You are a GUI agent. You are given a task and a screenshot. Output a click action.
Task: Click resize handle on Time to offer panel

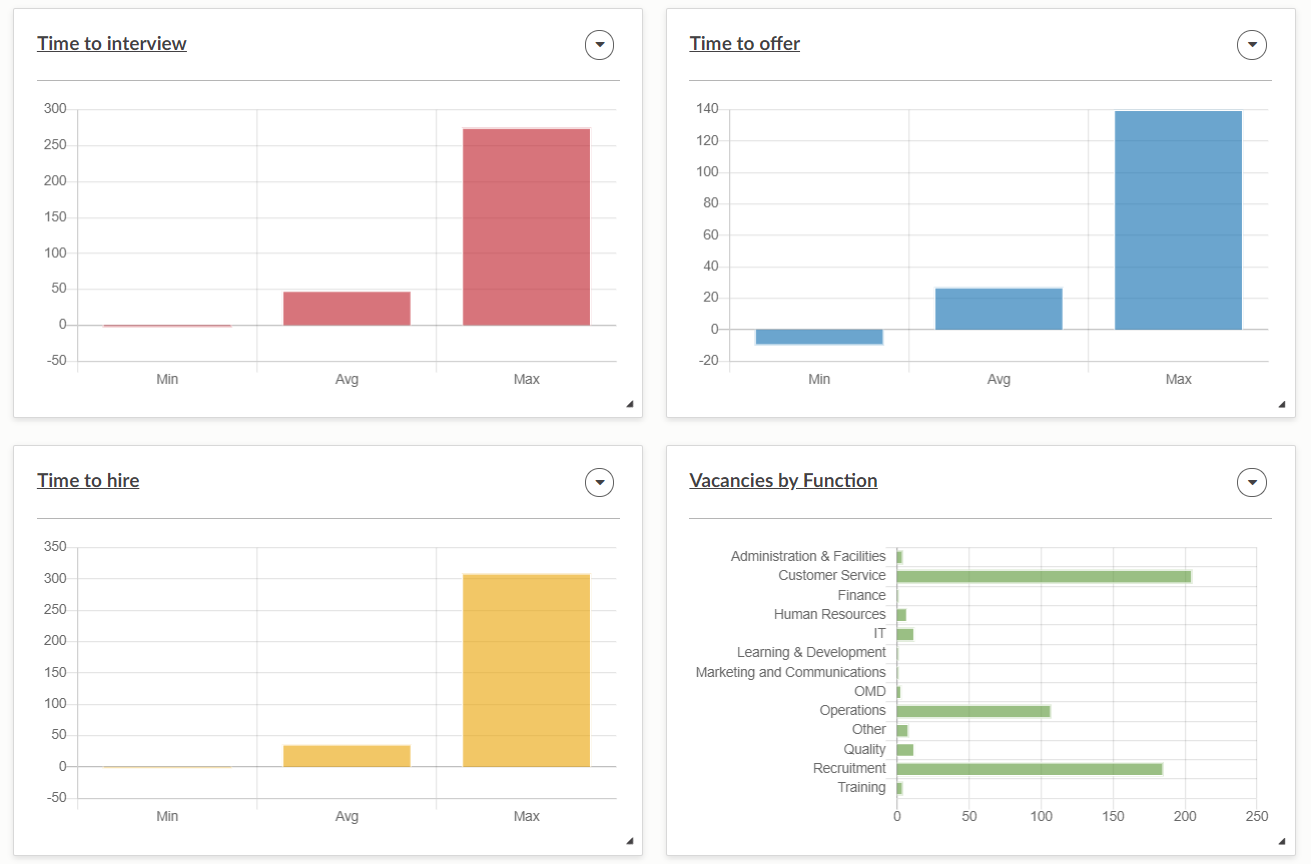(x=1282, y=405)
